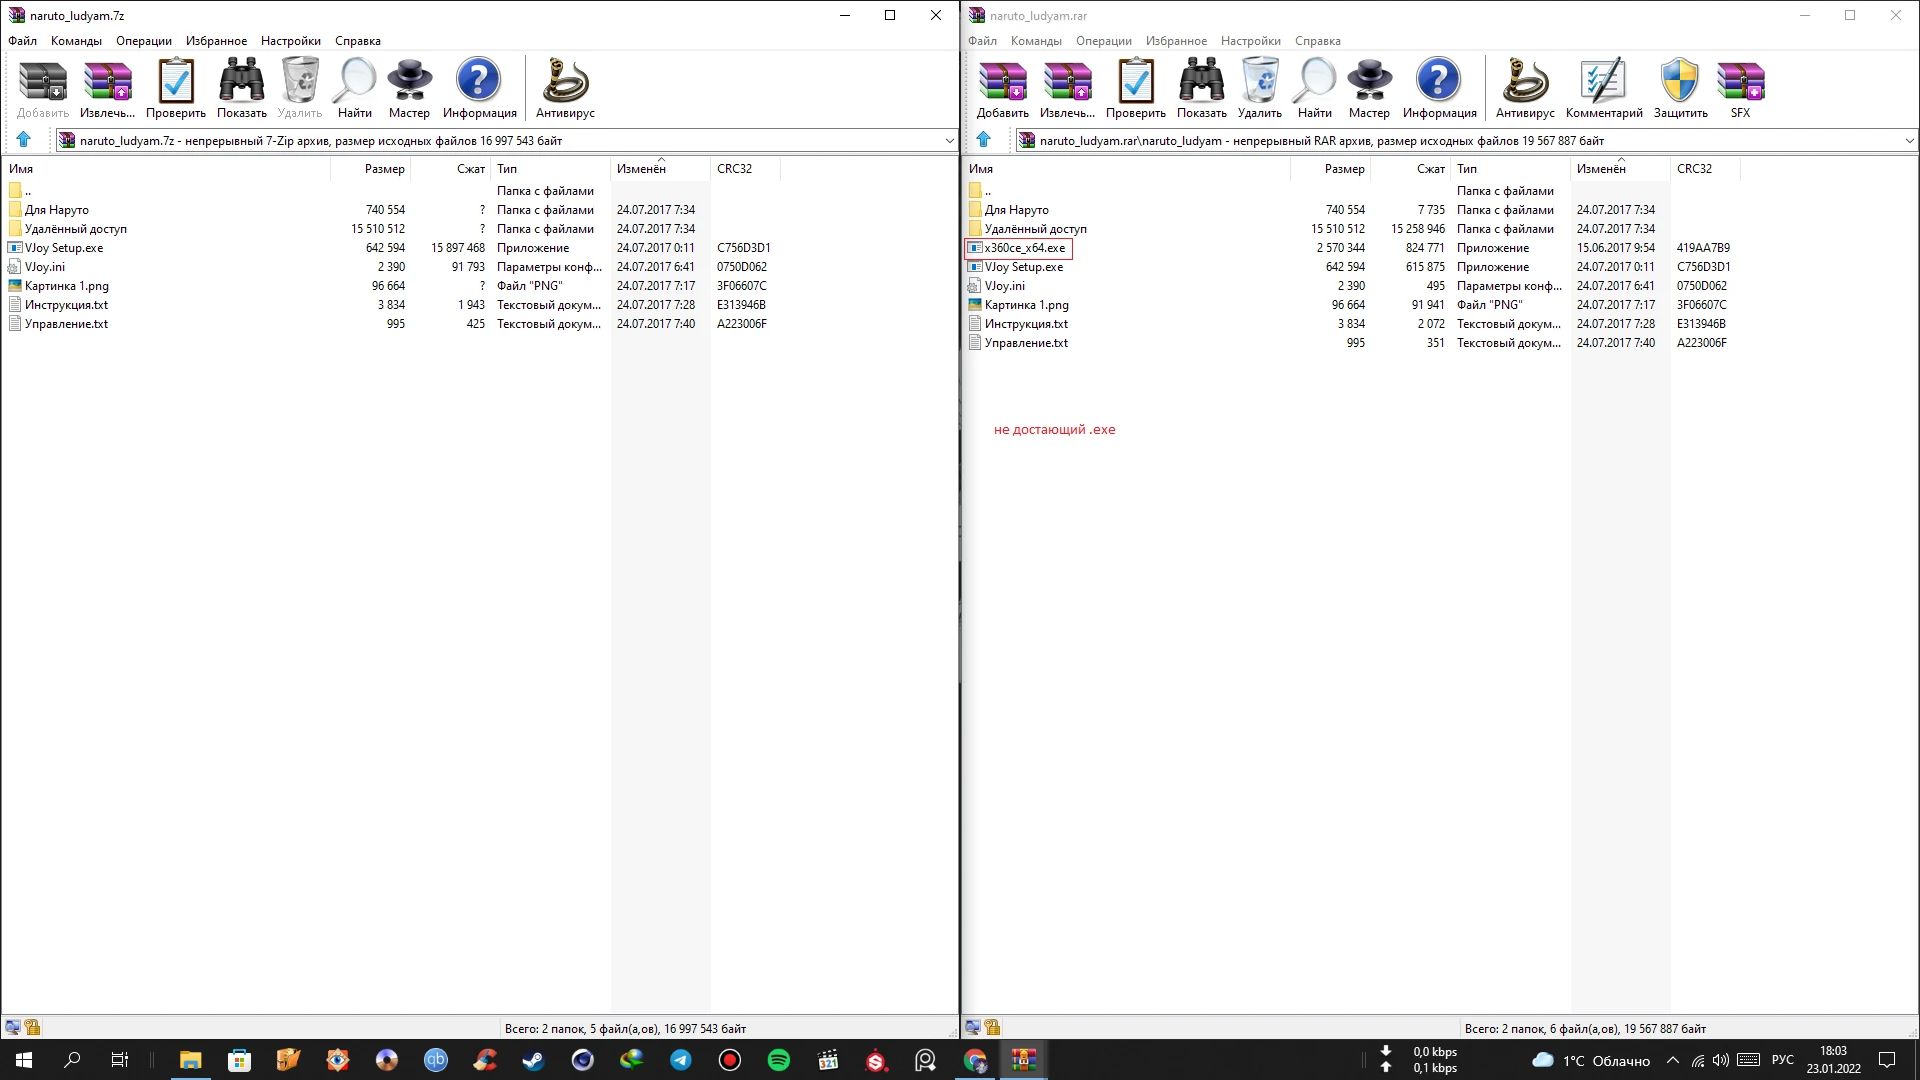
Task: Open Команды menu in the left window
Action: (76, 41)
